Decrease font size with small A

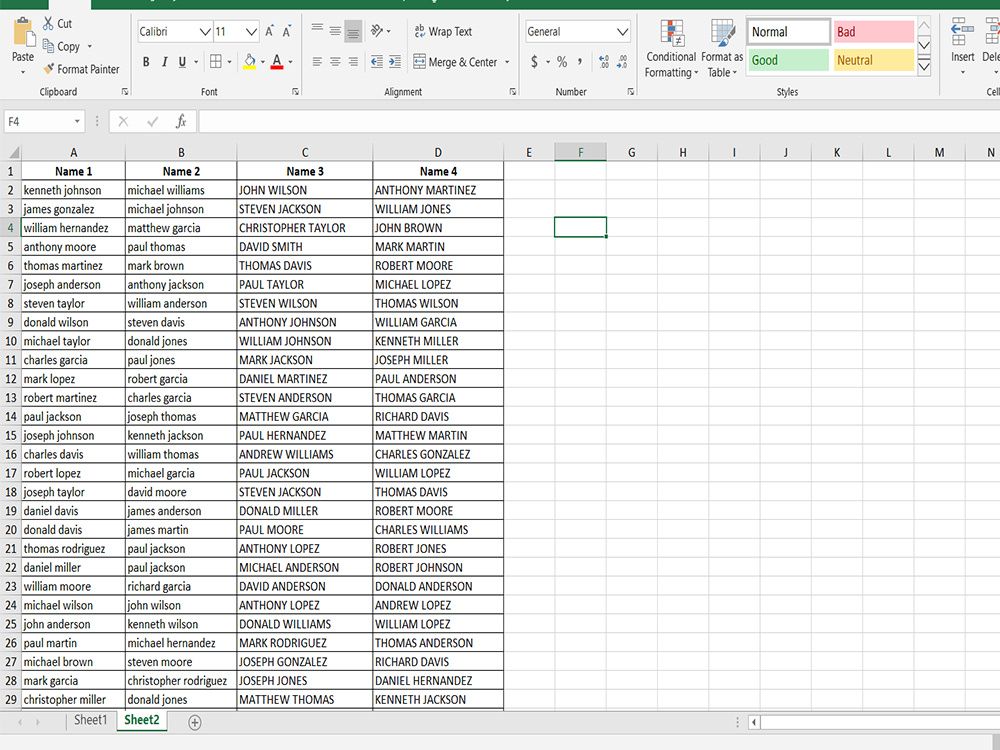[287, 31]
